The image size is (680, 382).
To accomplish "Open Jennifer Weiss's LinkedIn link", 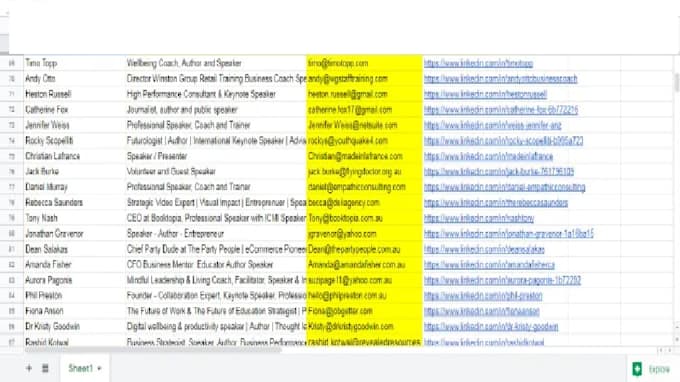I will tap(493, 125).
